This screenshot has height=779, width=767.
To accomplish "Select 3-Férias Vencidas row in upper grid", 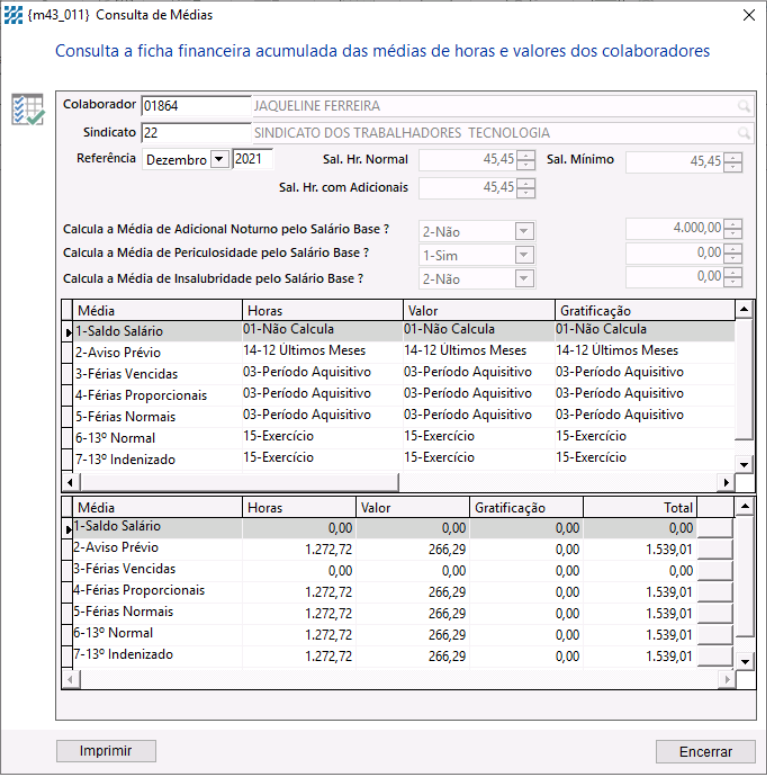I will 403,373.
